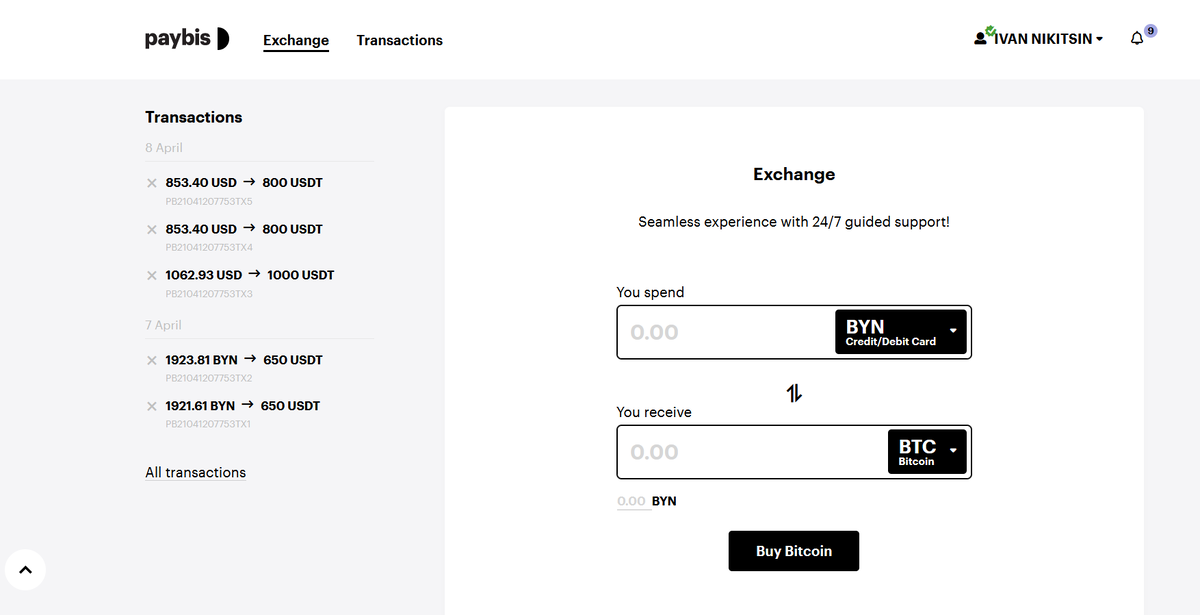Open the 1921.61 BYN to 650 USDT transaction
The image size is (1200, 615).
243,406
